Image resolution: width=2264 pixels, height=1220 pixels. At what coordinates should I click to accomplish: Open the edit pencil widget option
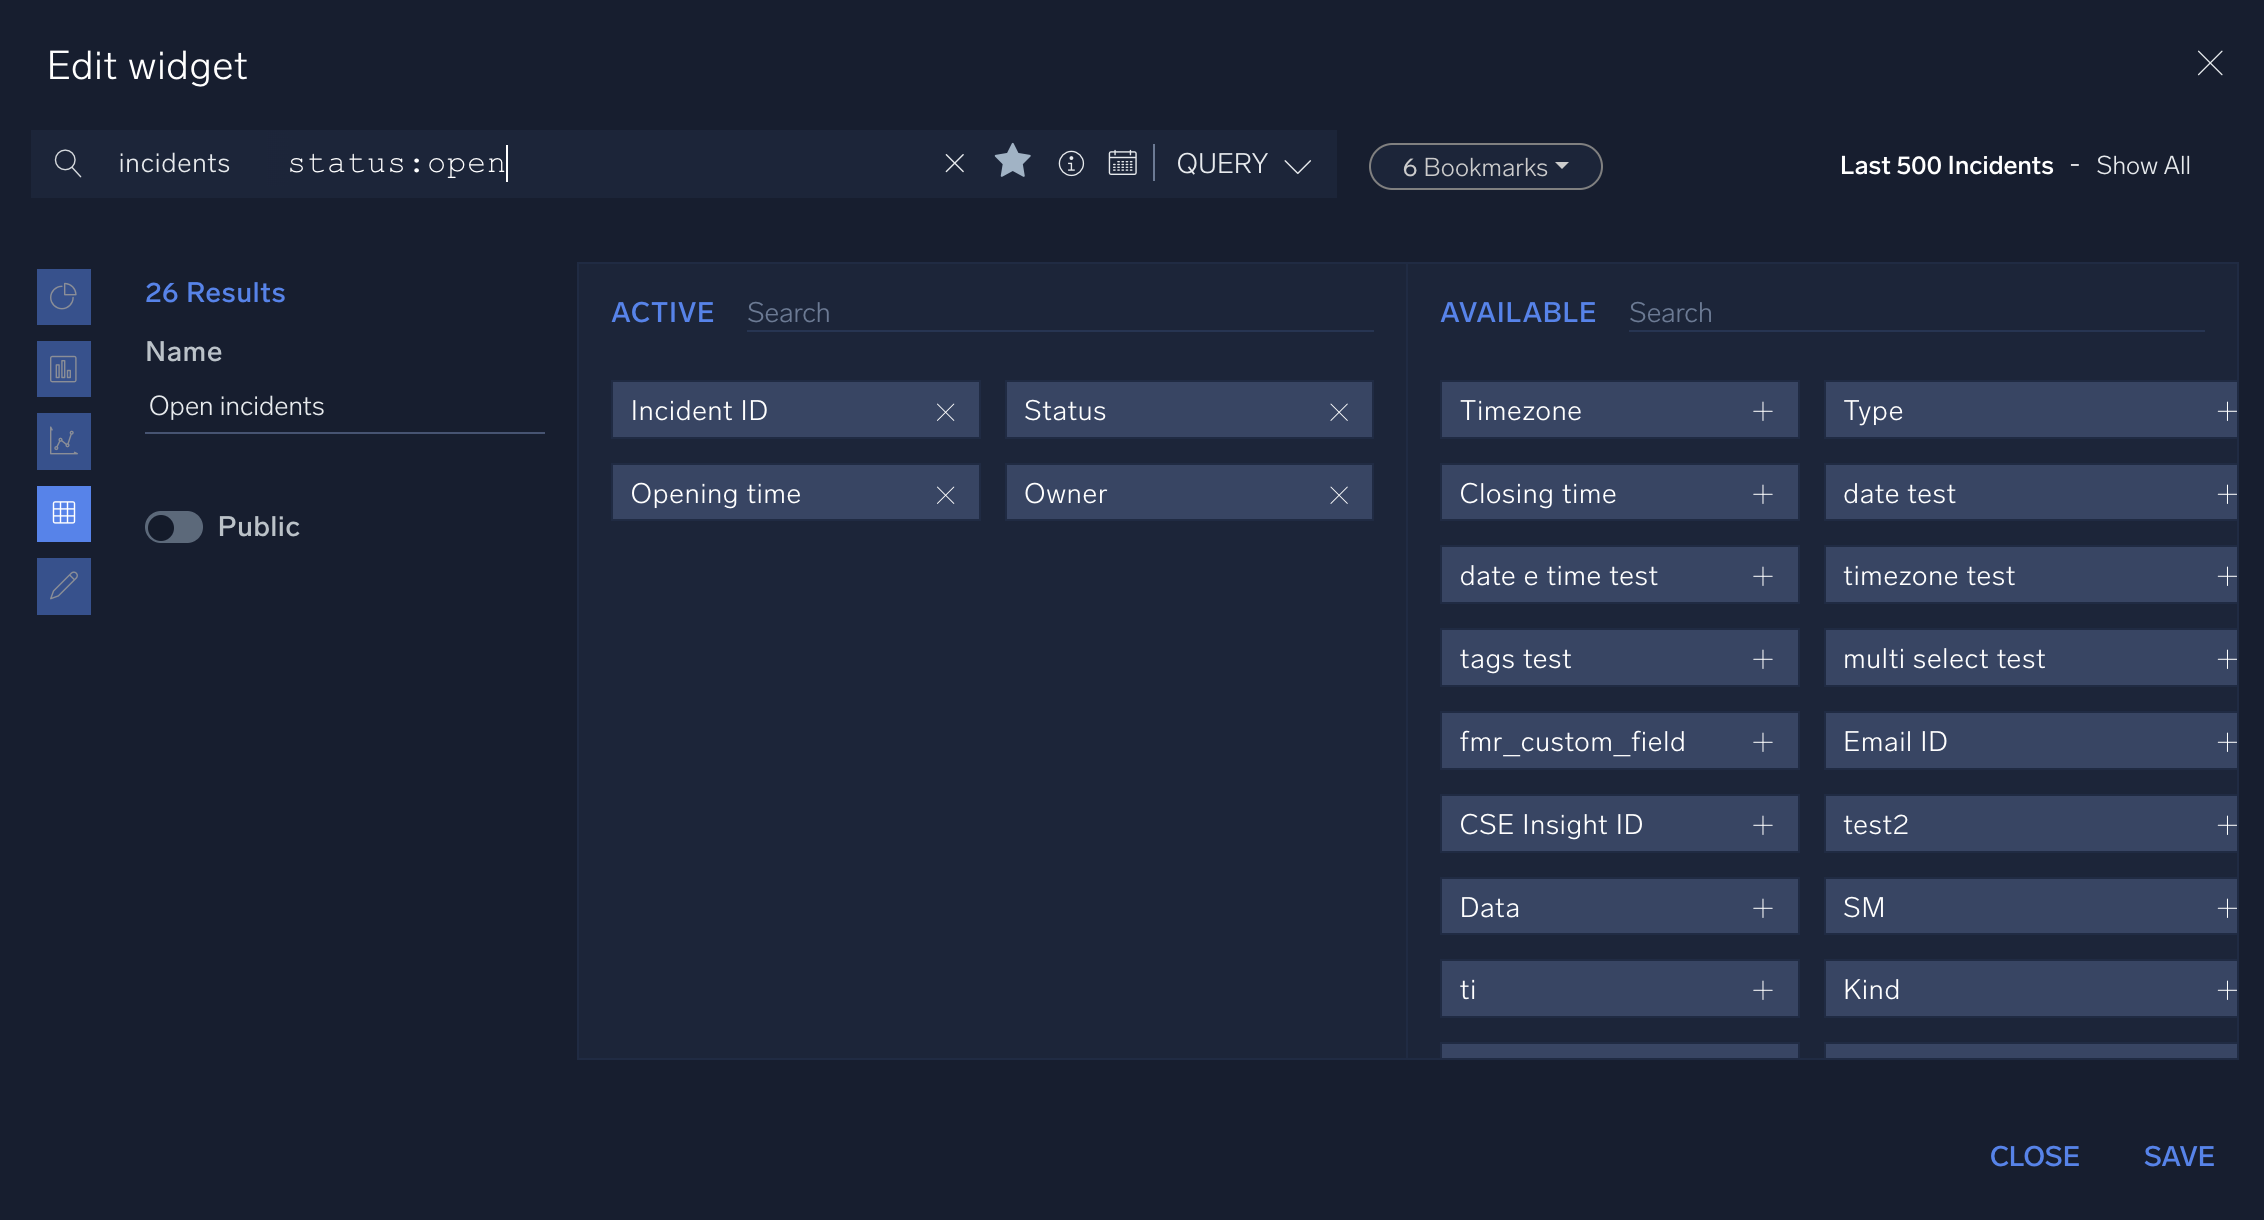[x=63, y=586]
